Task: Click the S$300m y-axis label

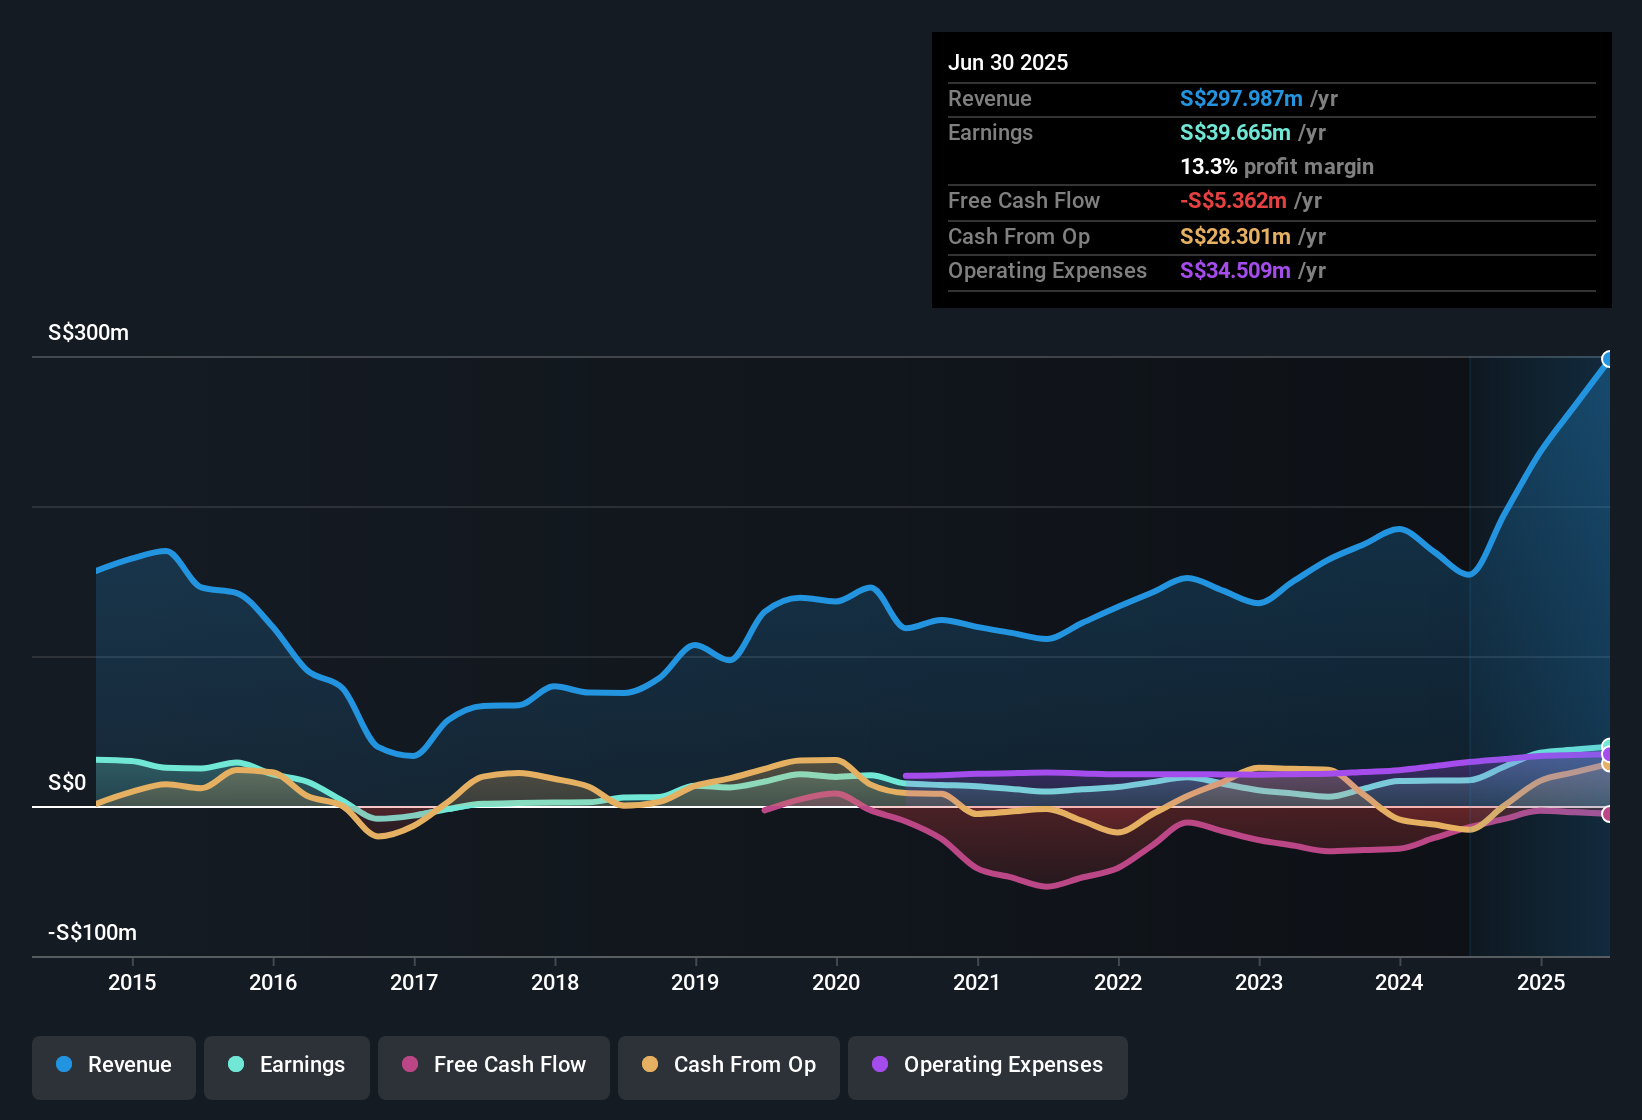Action: [88, 333]
